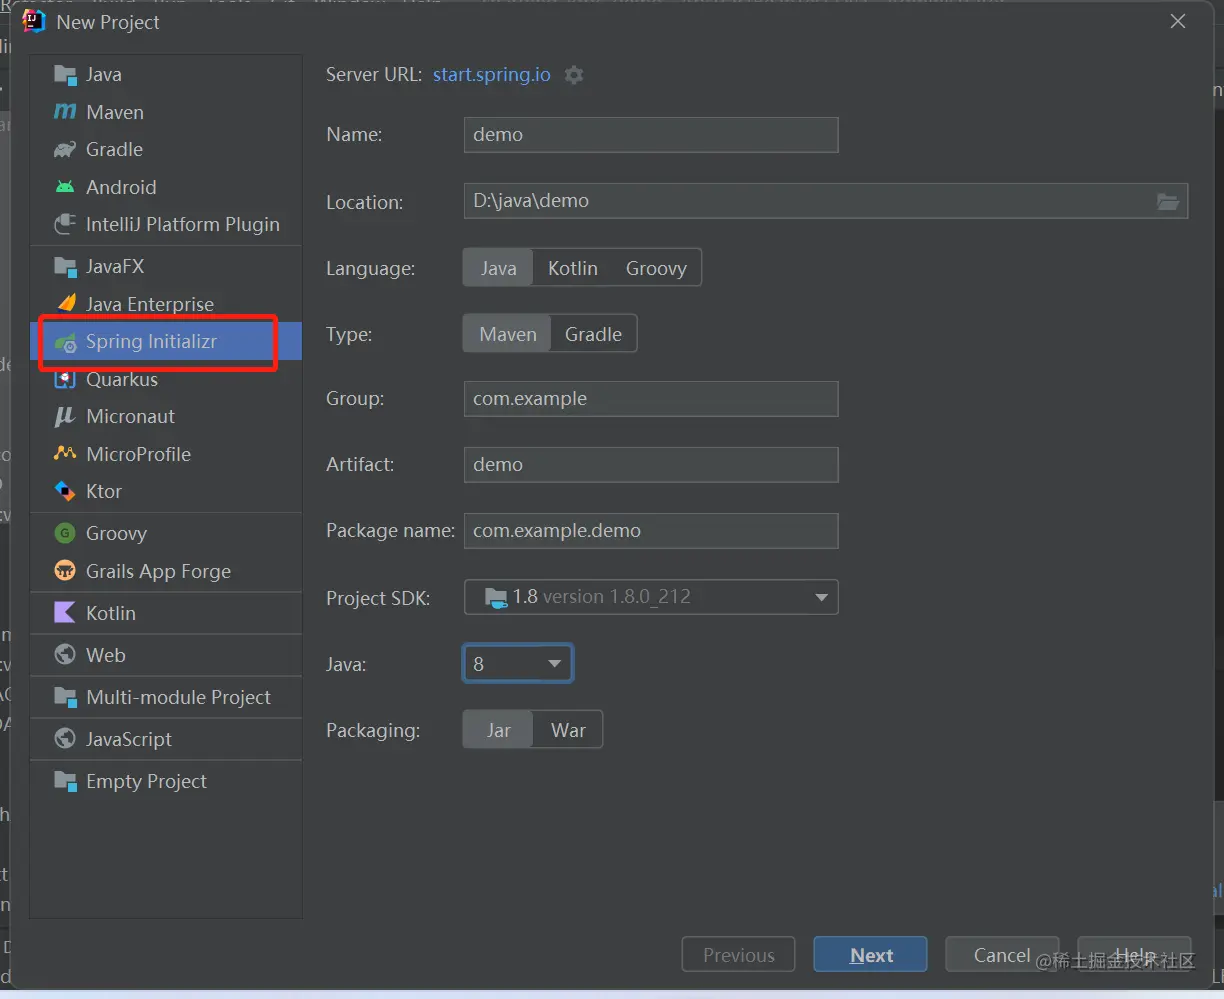Select Maven project type in sidebar
The height and width of the screenshot is (999, 1224).
(166, 112)
